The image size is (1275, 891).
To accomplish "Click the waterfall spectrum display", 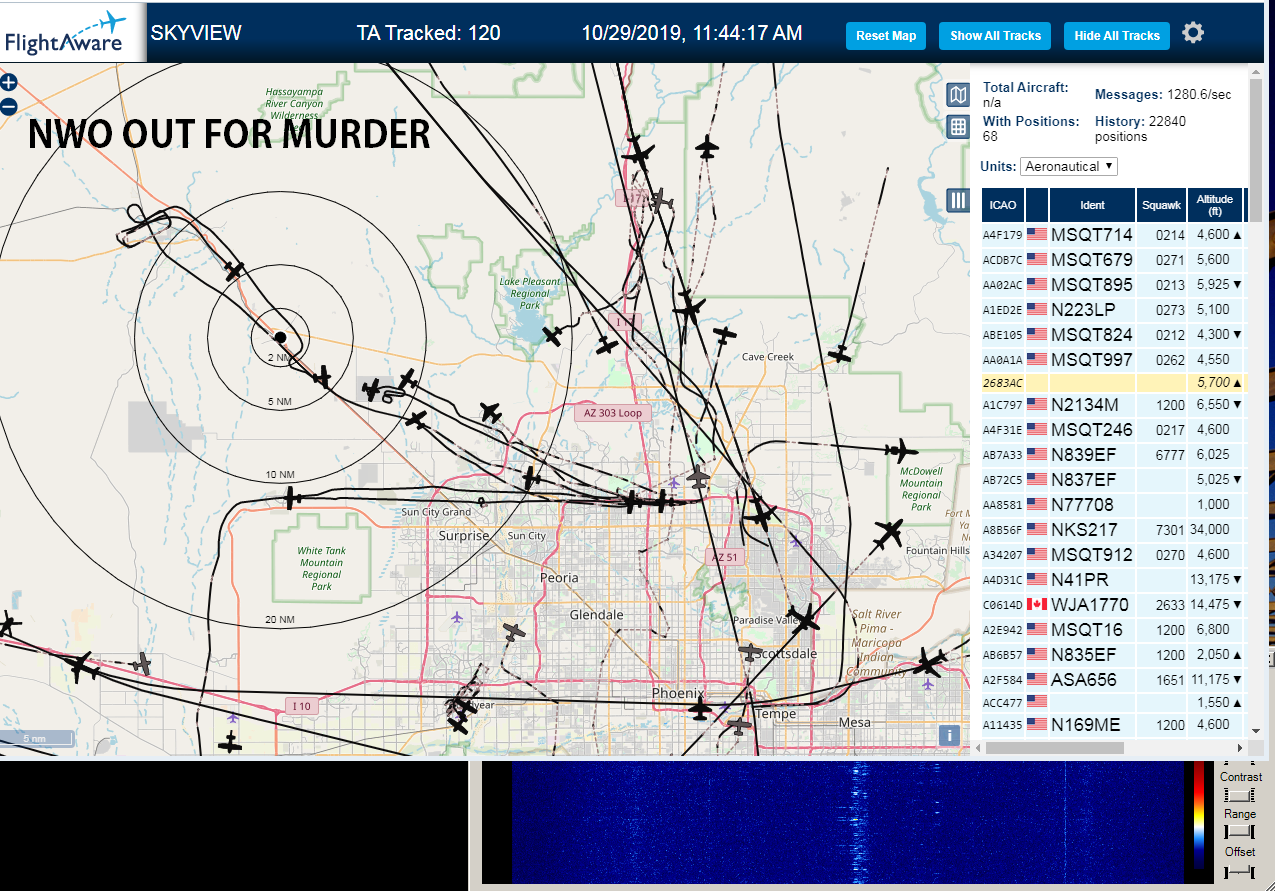I will [x=847, y=823].
